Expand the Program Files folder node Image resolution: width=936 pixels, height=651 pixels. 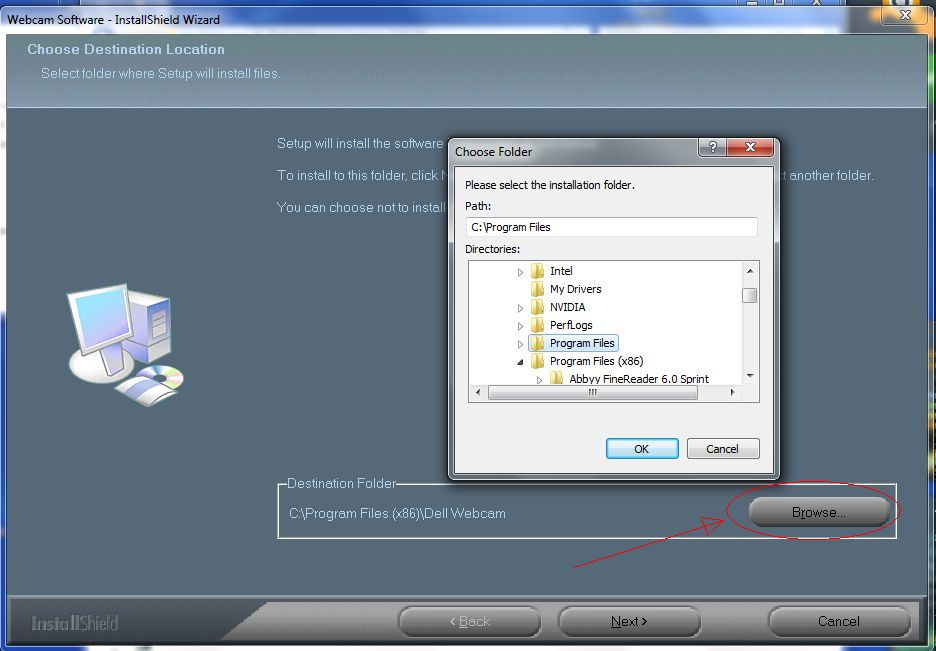coord(520,344)
